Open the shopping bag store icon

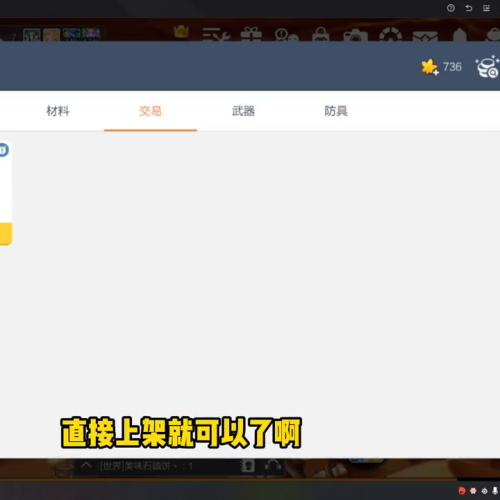tap(321, 34)
